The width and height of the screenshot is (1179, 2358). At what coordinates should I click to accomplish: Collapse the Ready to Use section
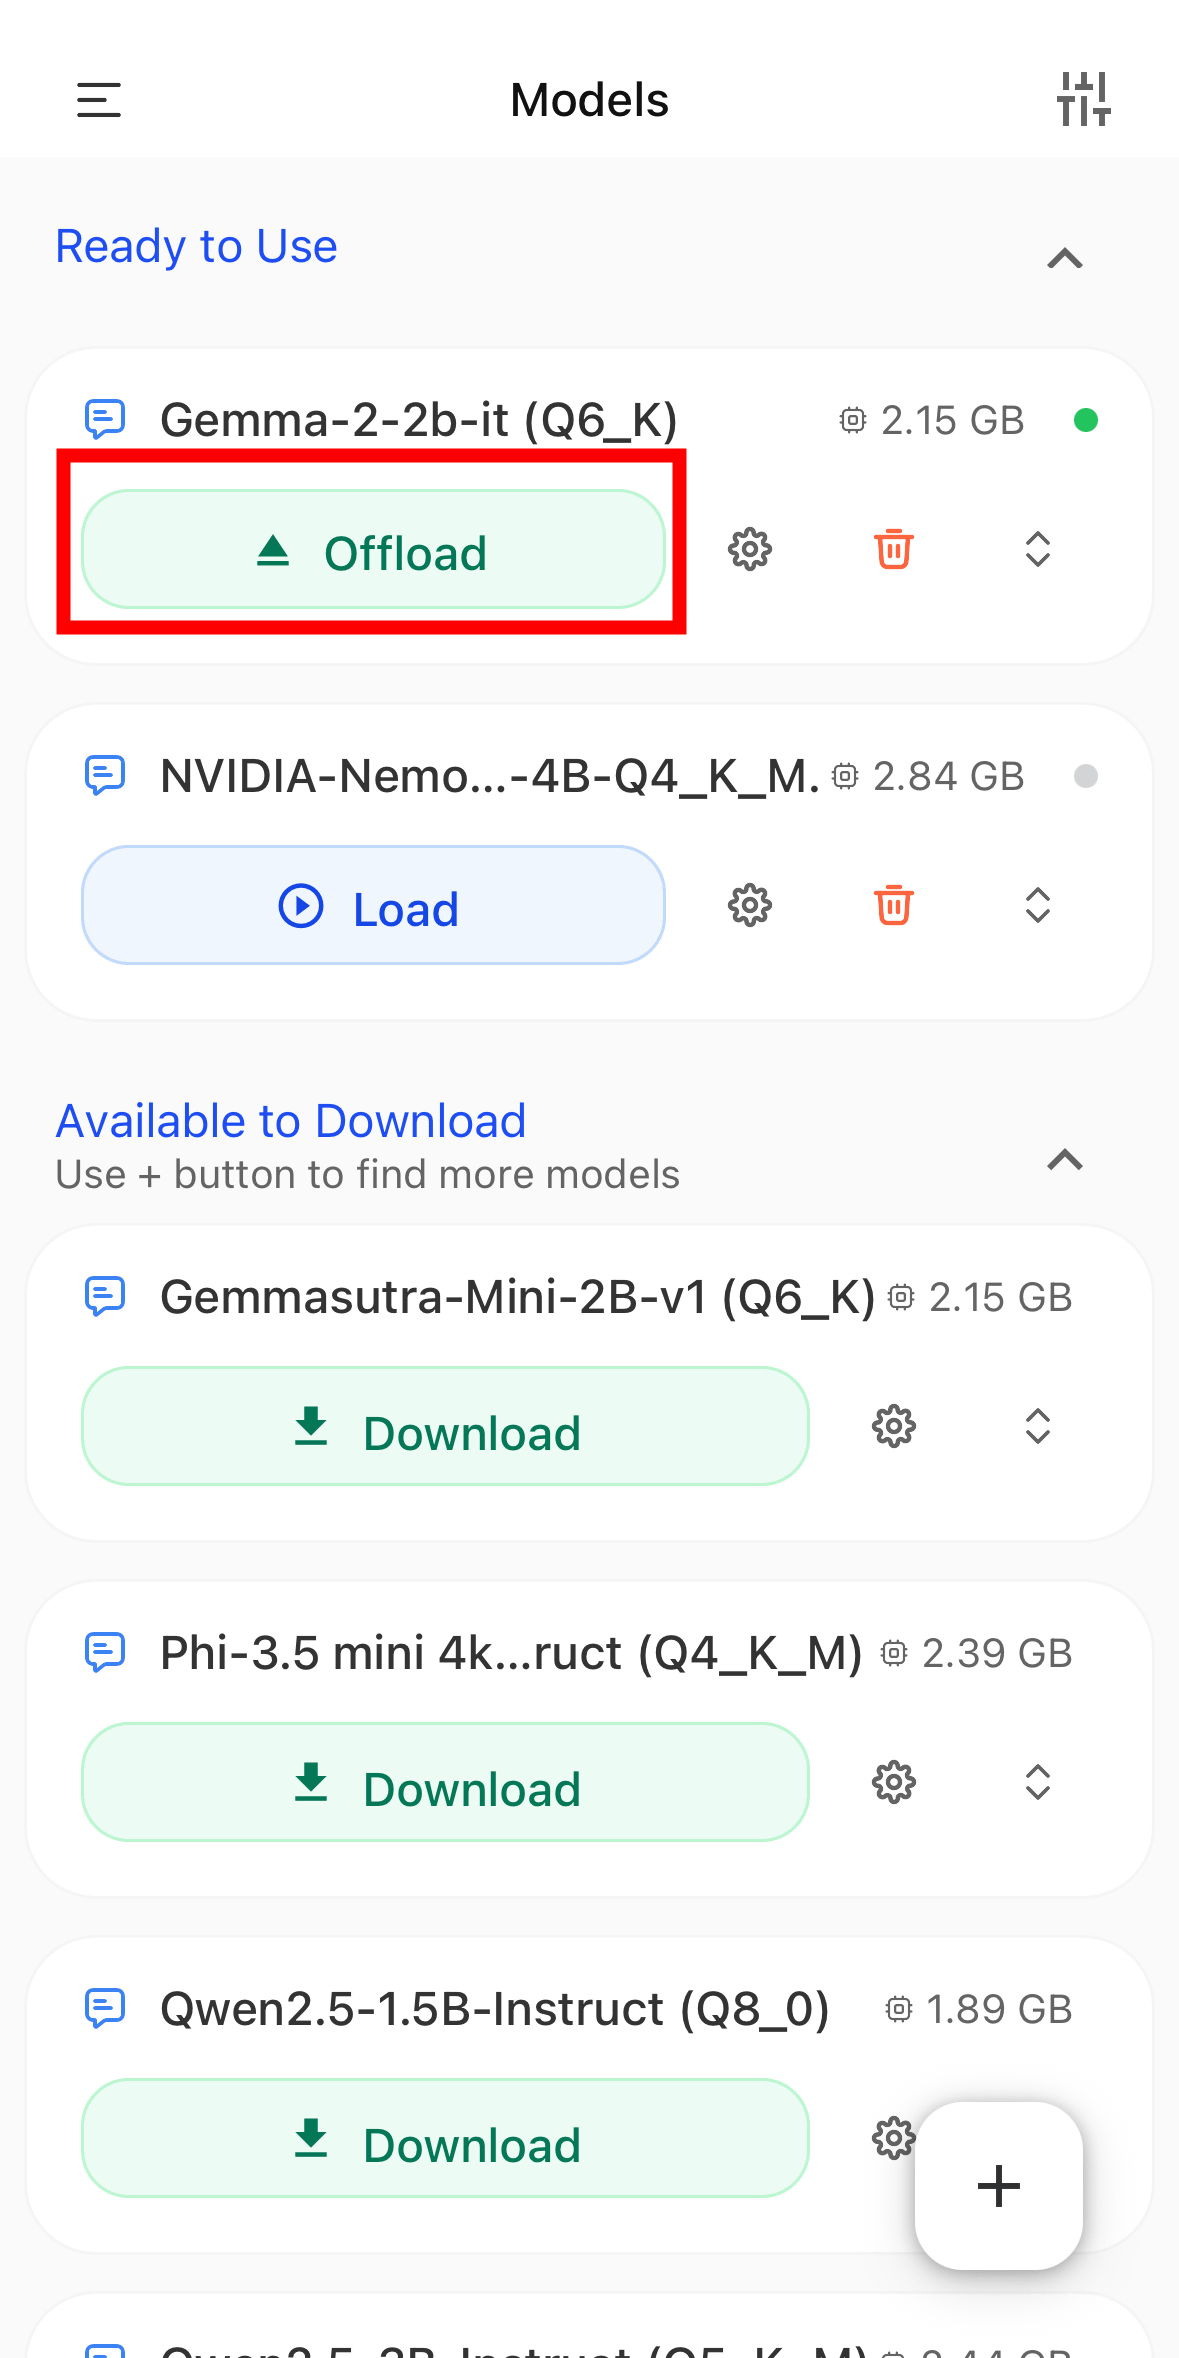[1065, 259]
